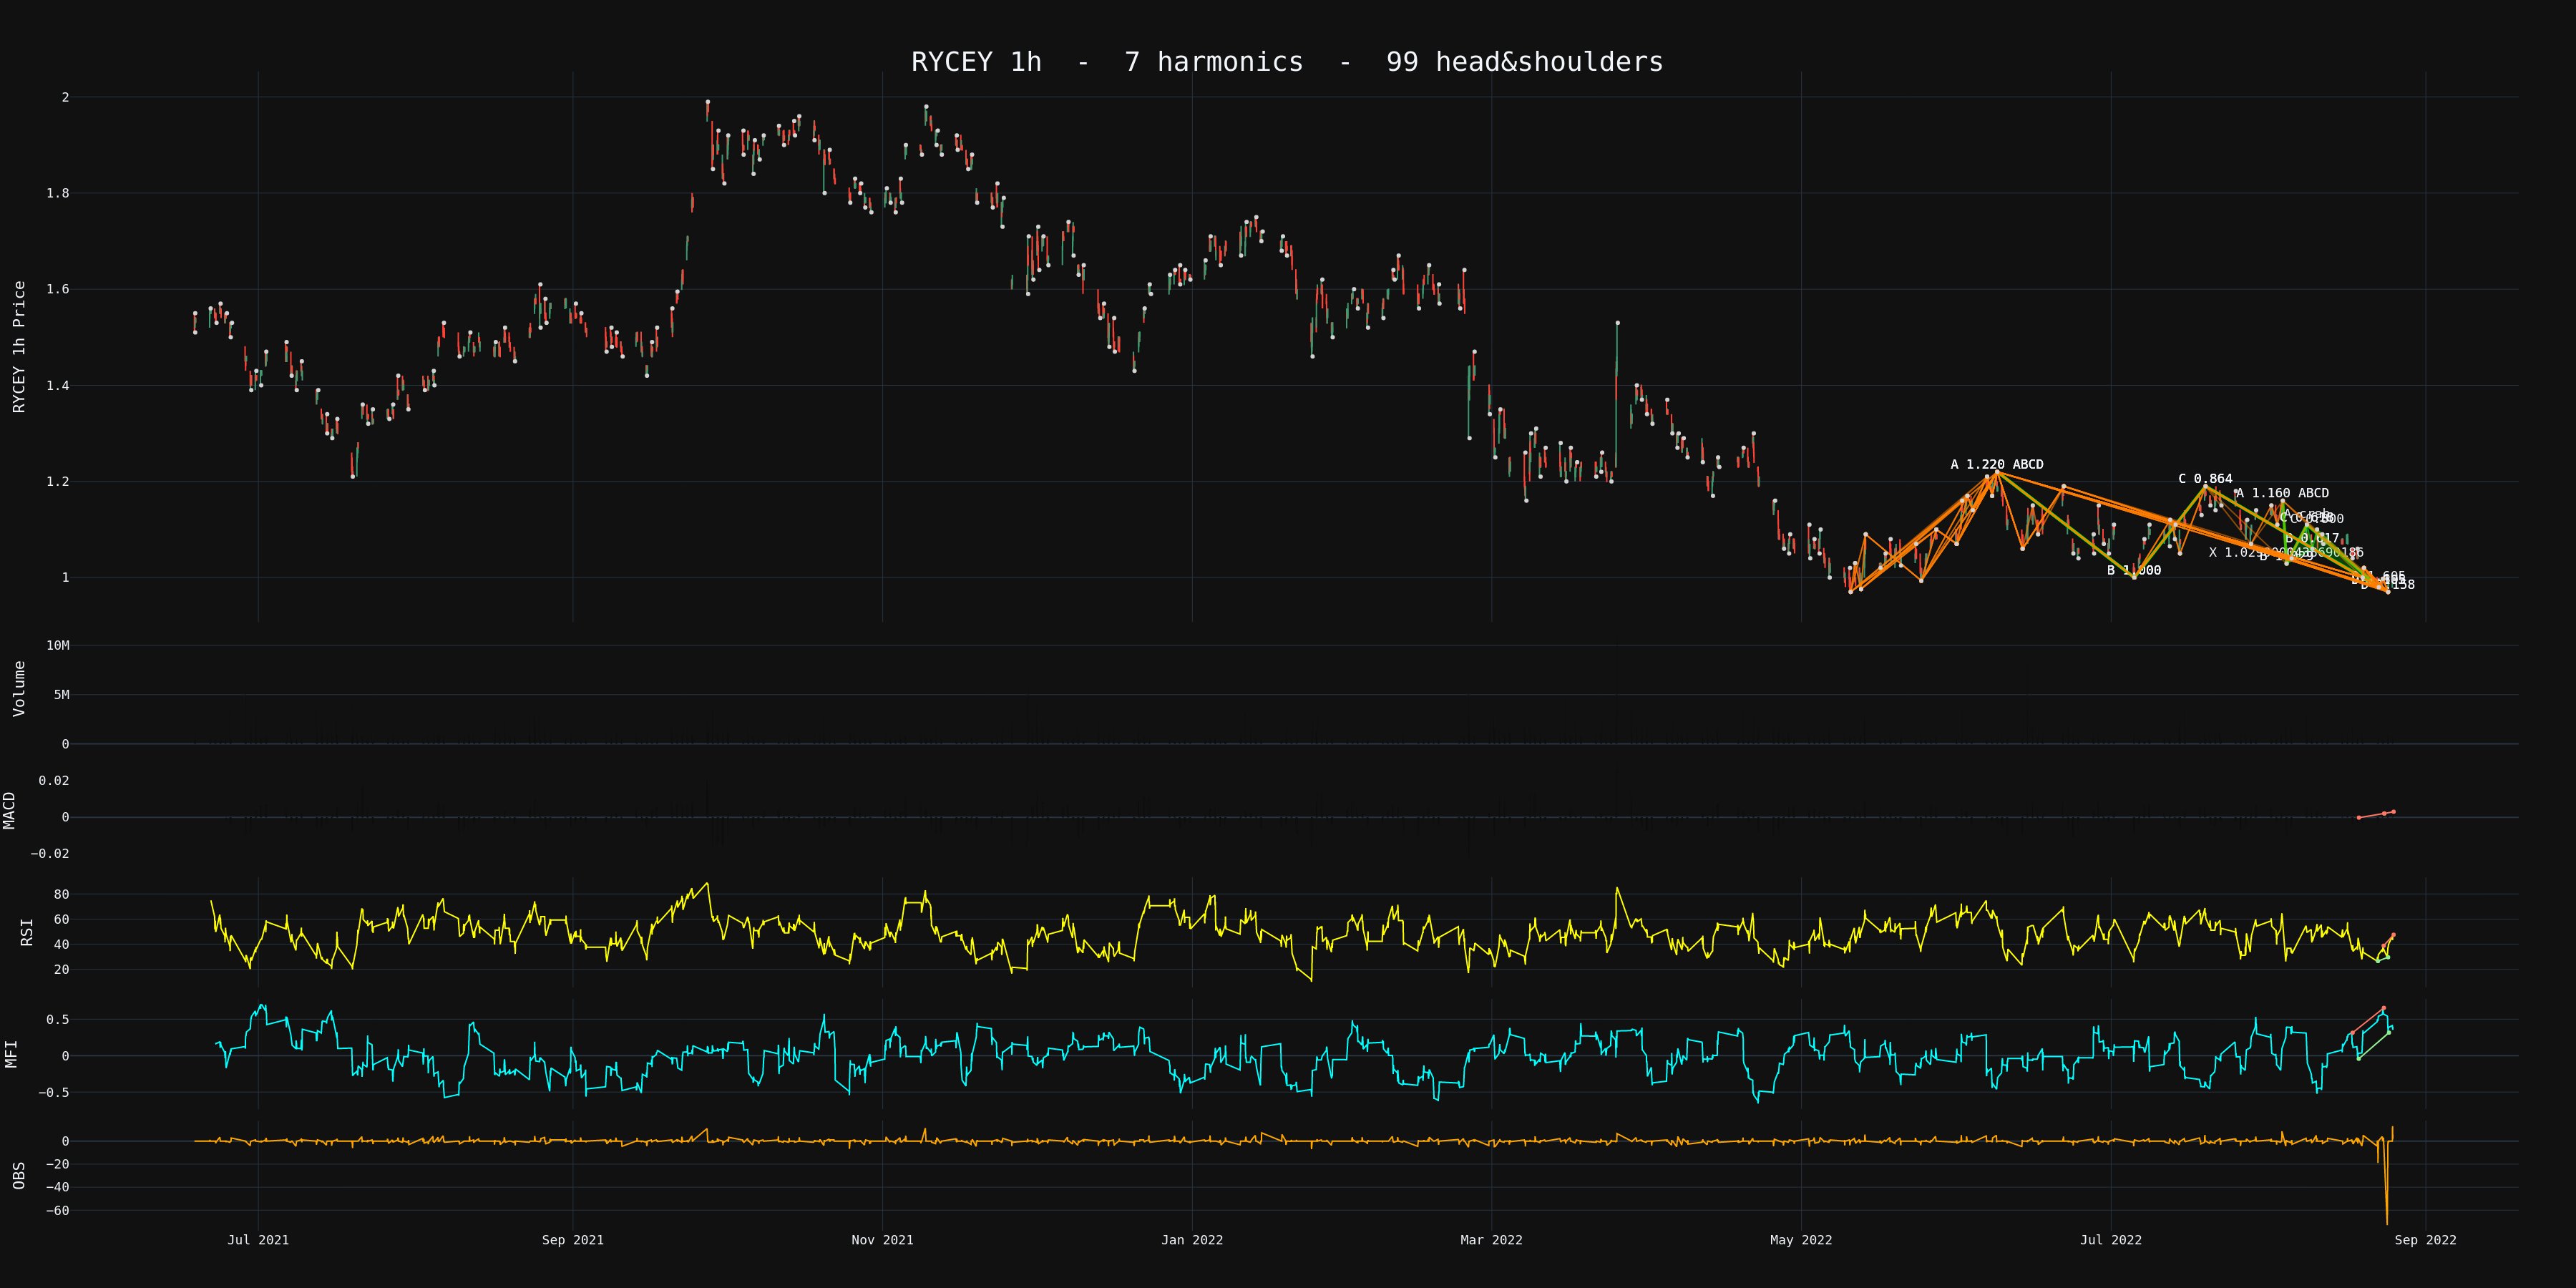Select the RSI axis title
The image size is (2576, 1288).
[27, 932]
